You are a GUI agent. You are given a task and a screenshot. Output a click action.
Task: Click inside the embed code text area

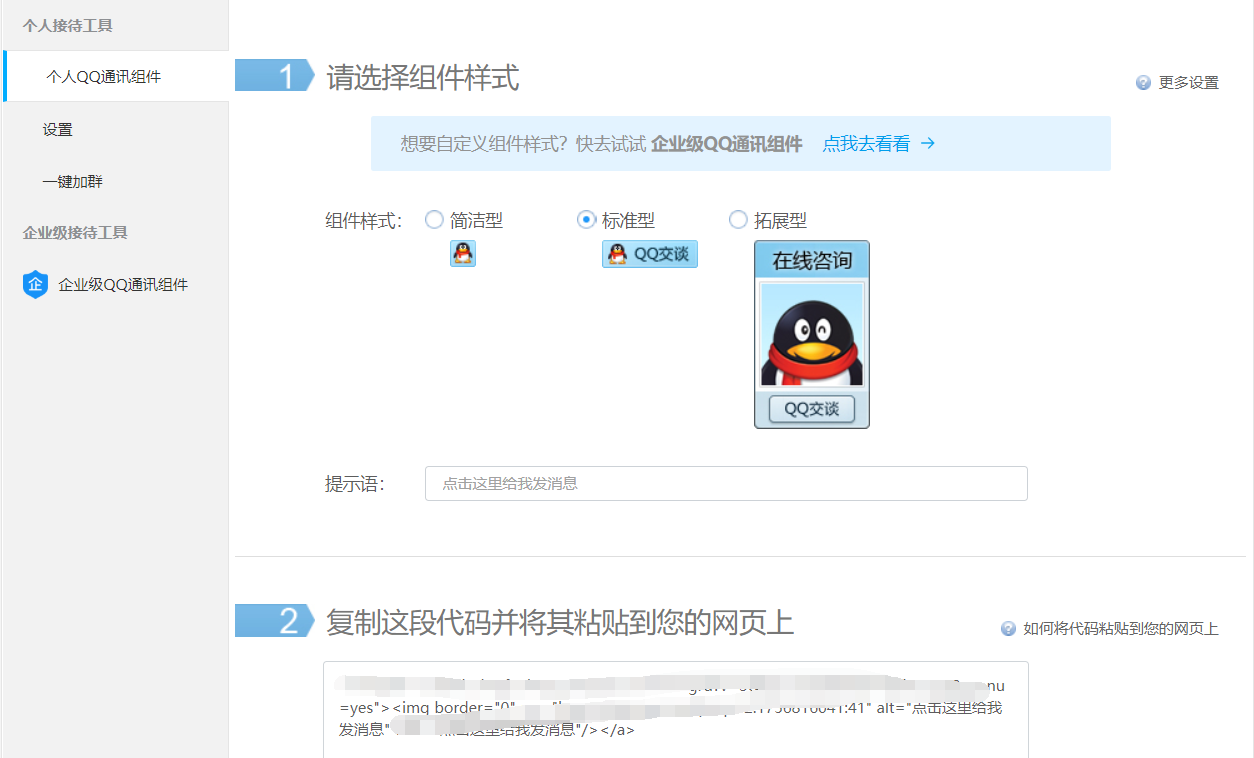click(x=676, y=709)
